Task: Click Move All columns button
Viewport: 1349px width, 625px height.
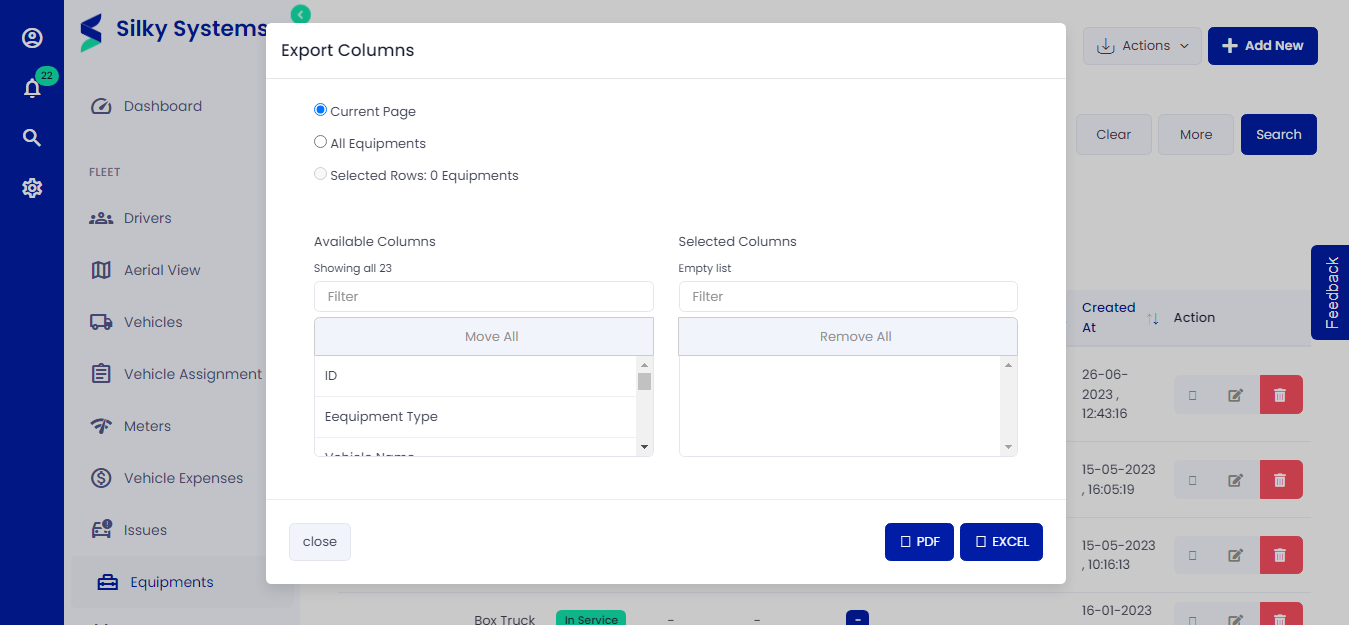Action: [x=483, y=337]
